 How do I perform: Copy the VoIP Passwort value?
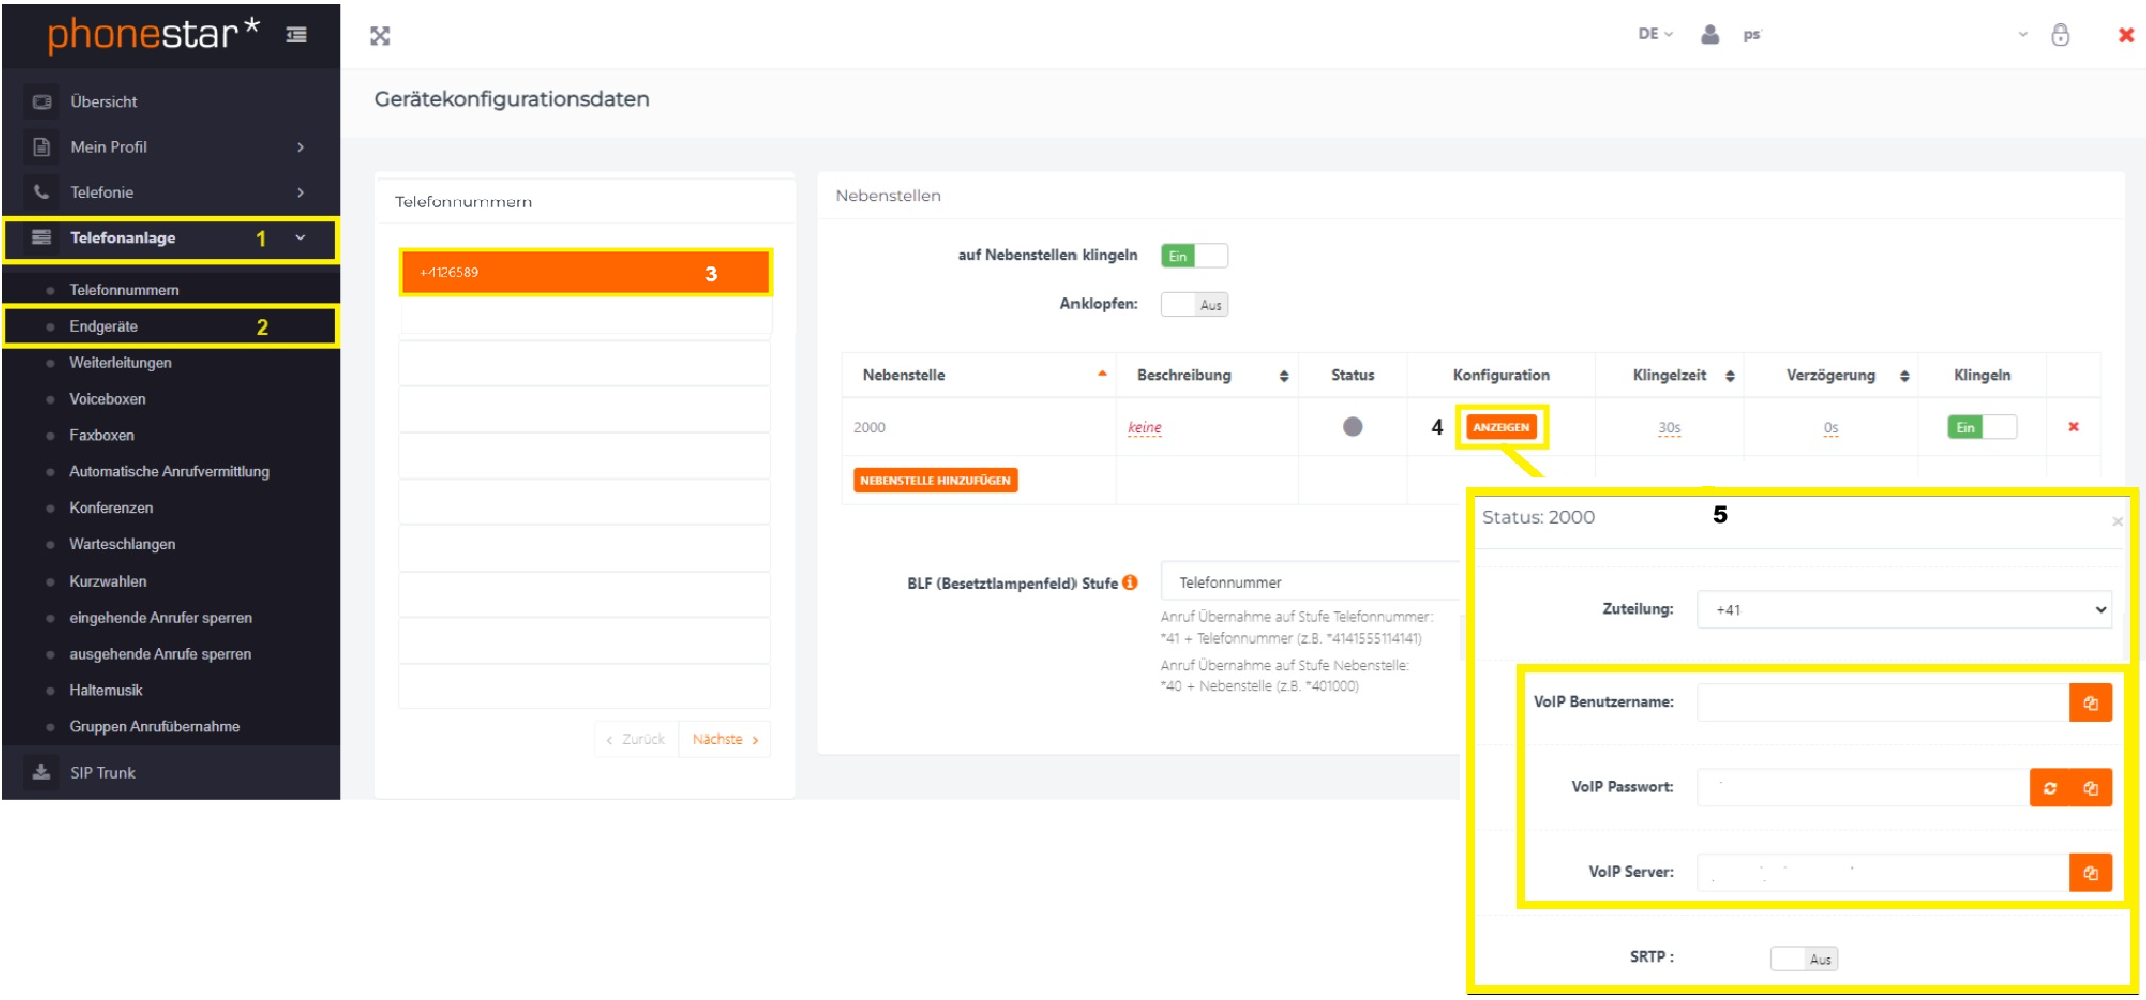2090,788
